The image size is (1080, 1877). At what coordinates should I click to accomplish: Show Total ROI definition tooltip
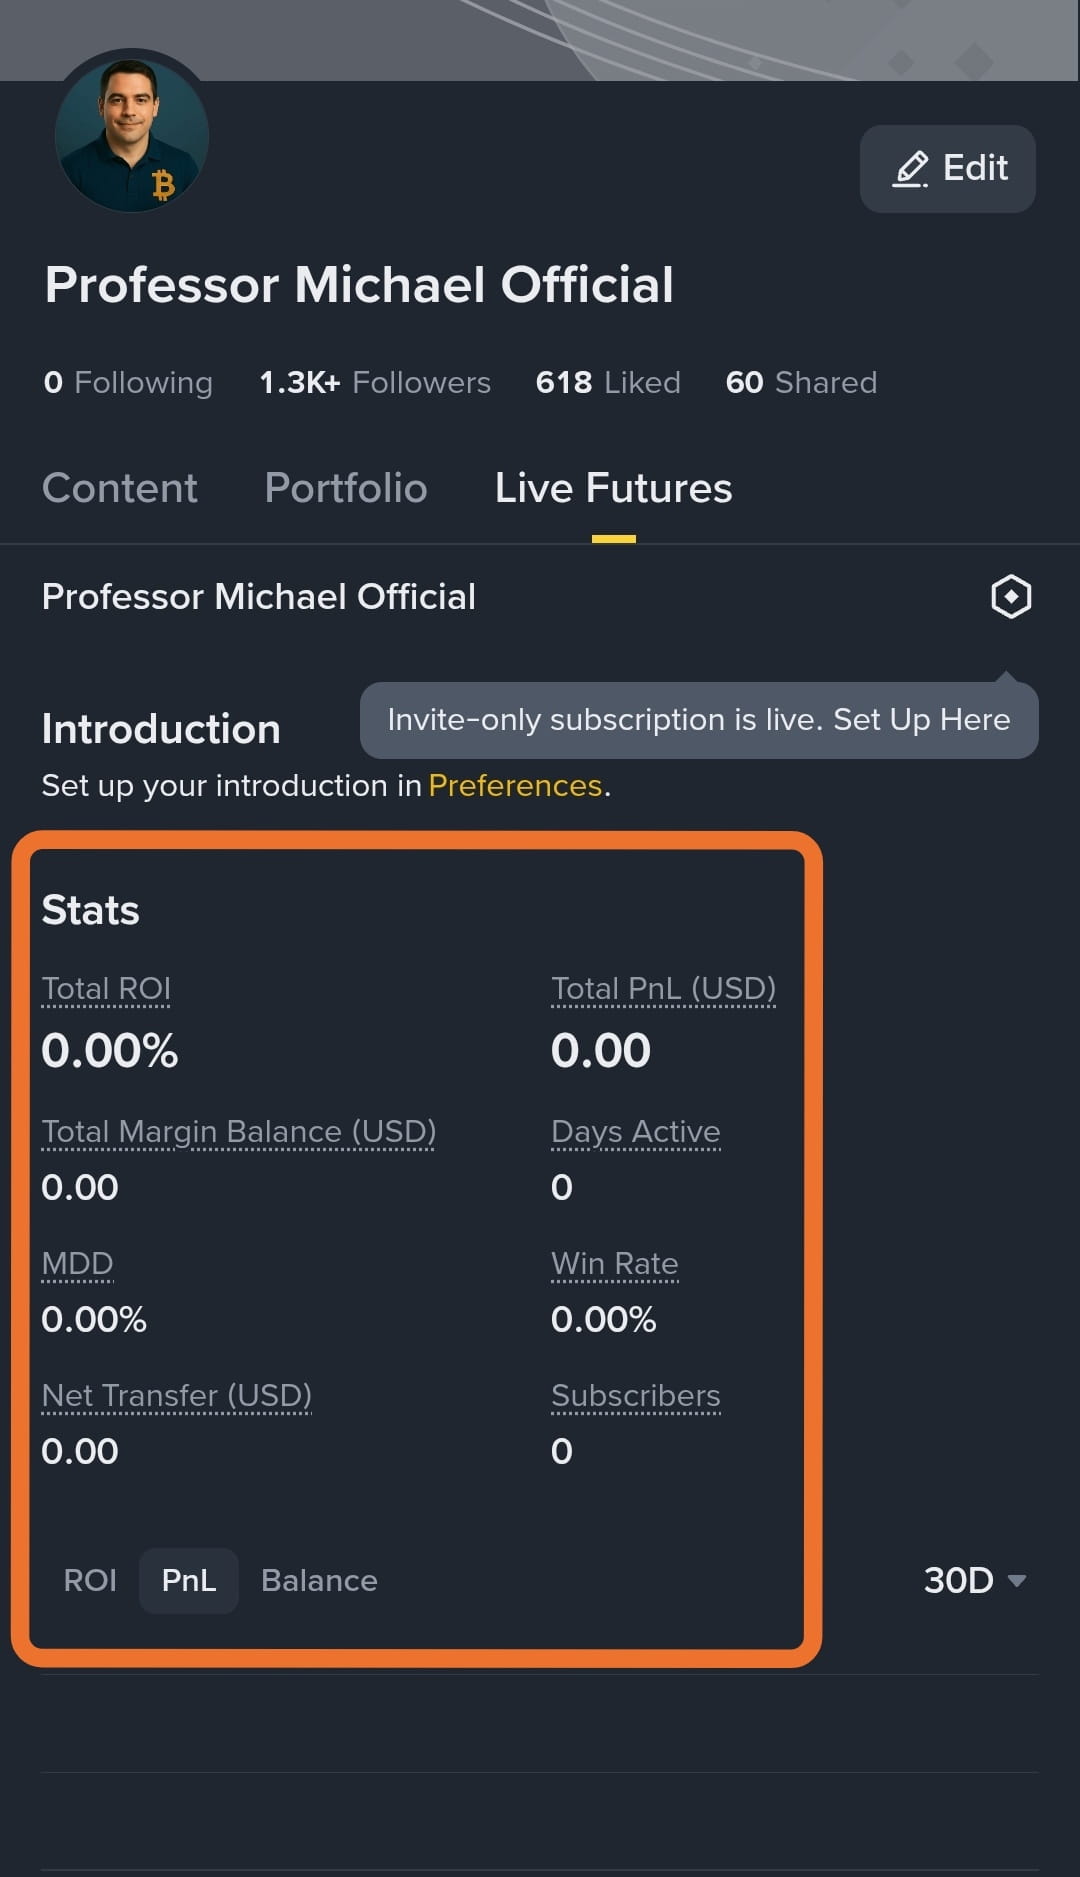click(106, 989)
